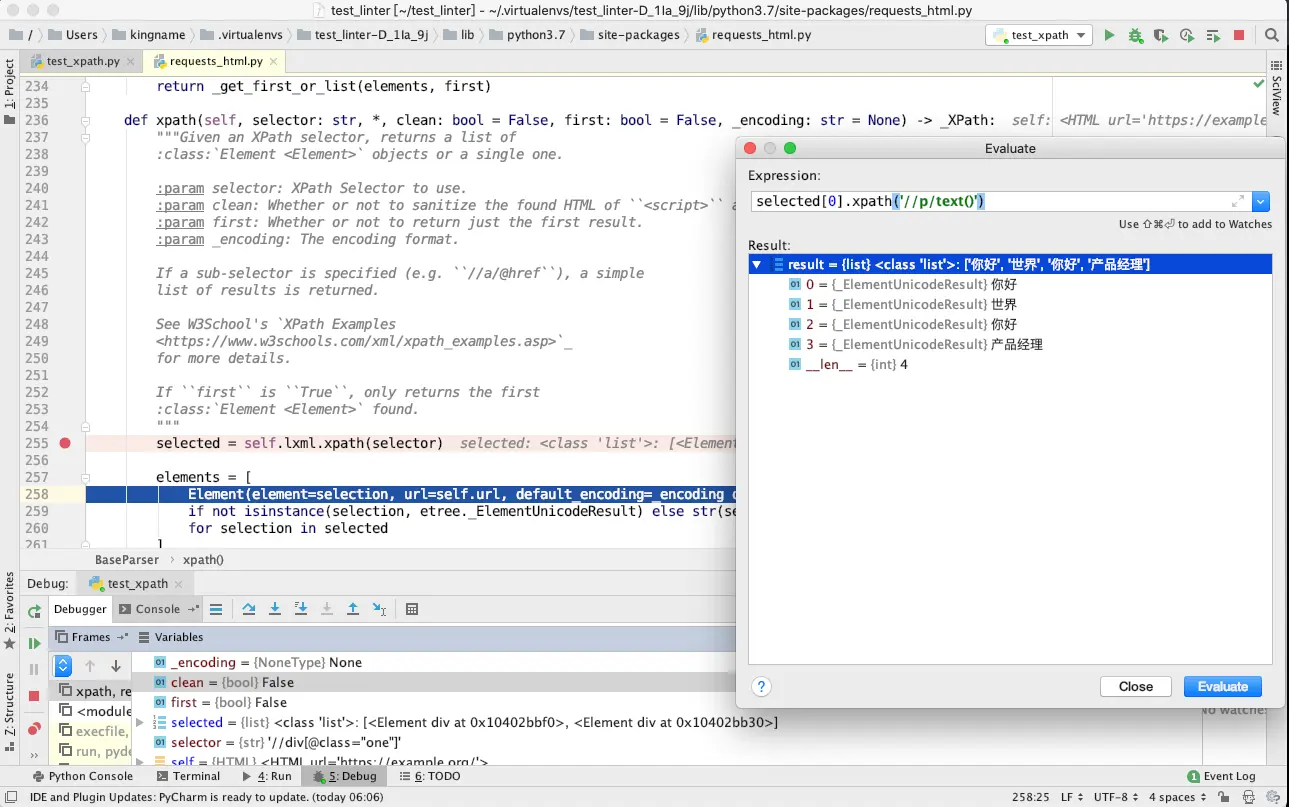This screenshot has width=1289, height=807.
Task: Switch to the Console tab in debugger
Action: tap(157, 609)
